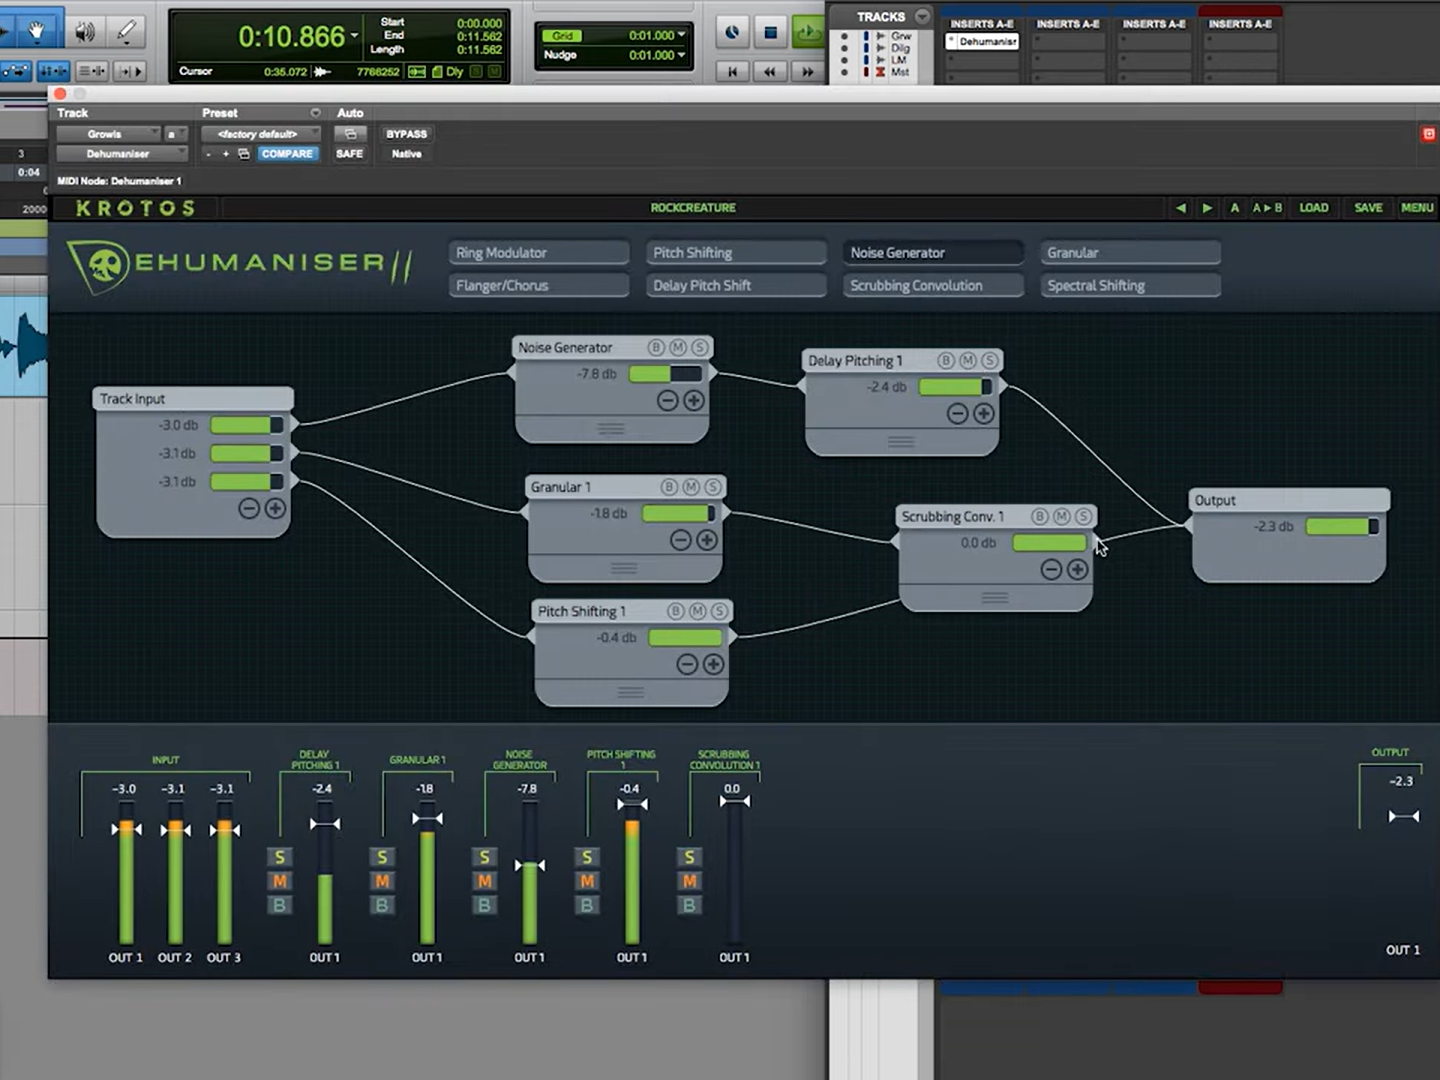Expand Noise Generator node drawer handle
This screenshot has height=1080, width=1440.
pos(611,429)
